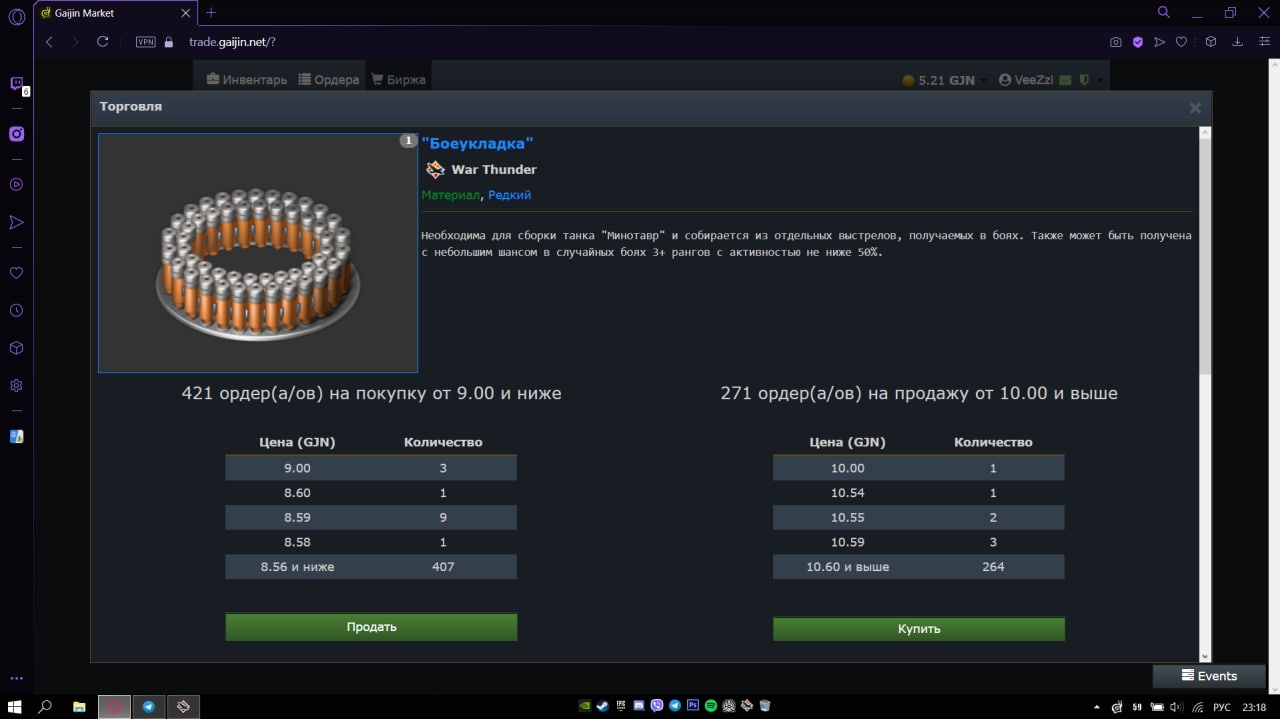Click the Купить button
Image resolution: width=1280 pixels, height=719 pixels.
(919, 629)
